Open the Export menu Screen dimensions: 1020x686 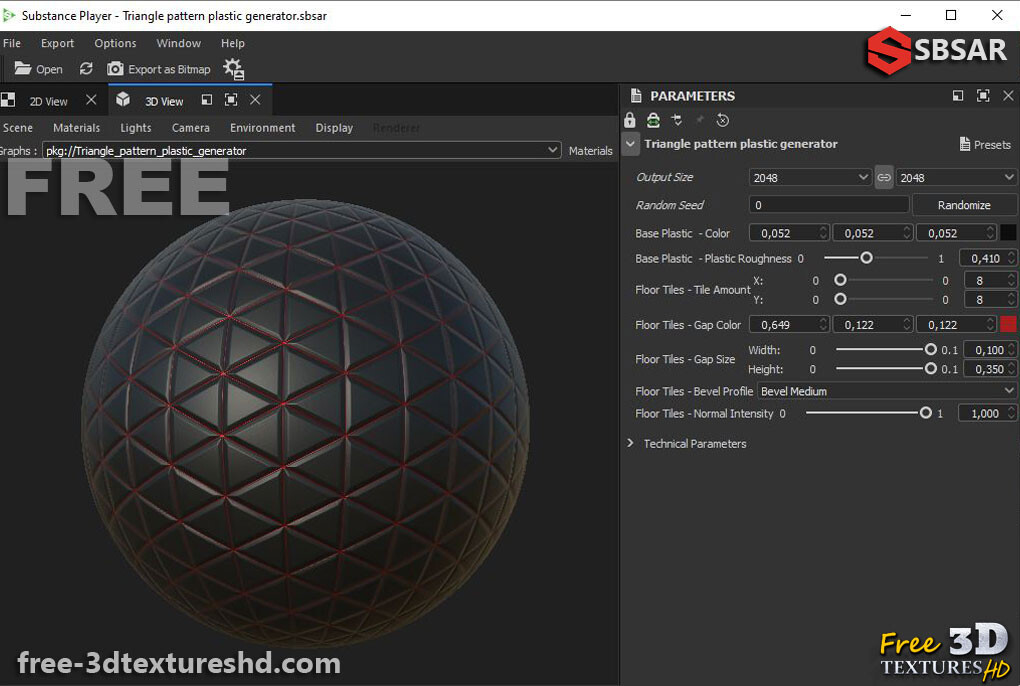[x=57, y=43]
